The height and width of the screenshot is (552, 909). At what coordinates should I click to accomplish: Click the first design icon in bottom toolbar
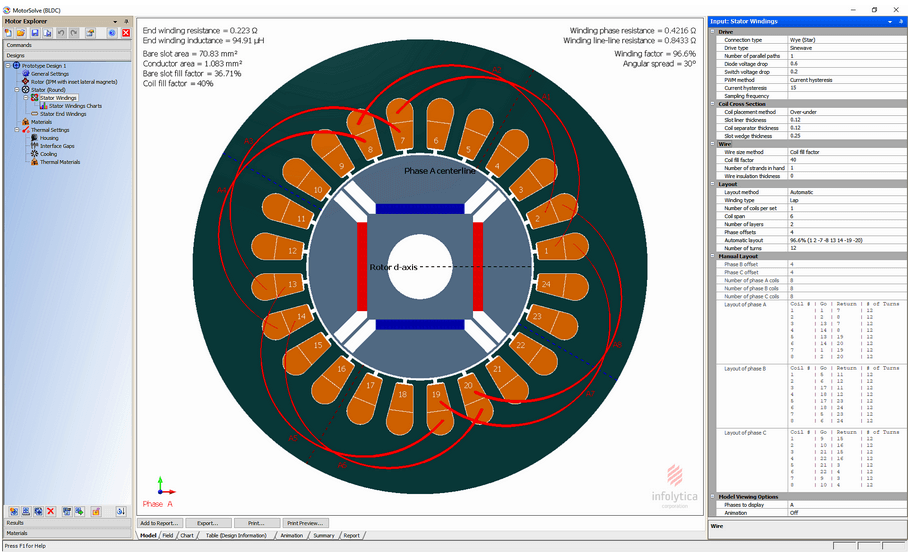tap(14, 511)
